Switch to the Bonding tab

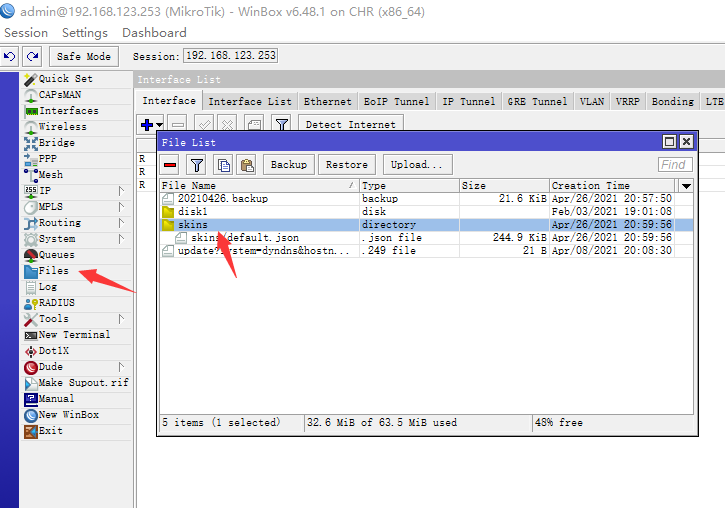pos(673,101)
